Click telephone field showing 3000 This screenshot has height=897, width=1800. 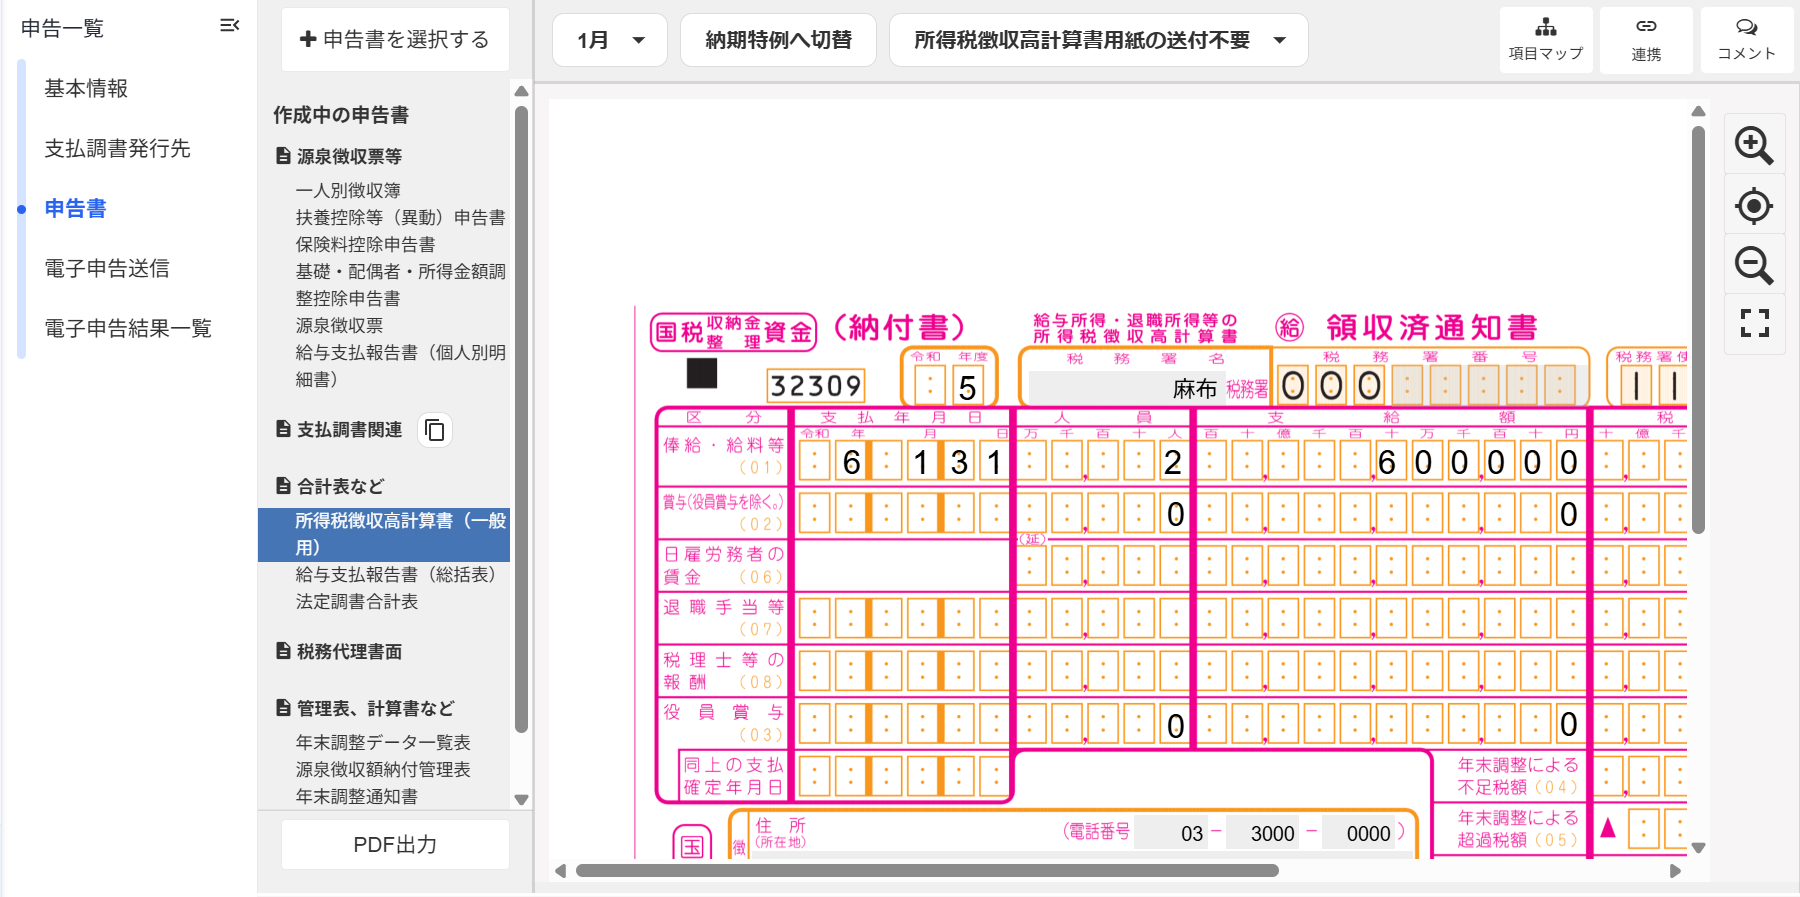click(x=1263, y=833)
